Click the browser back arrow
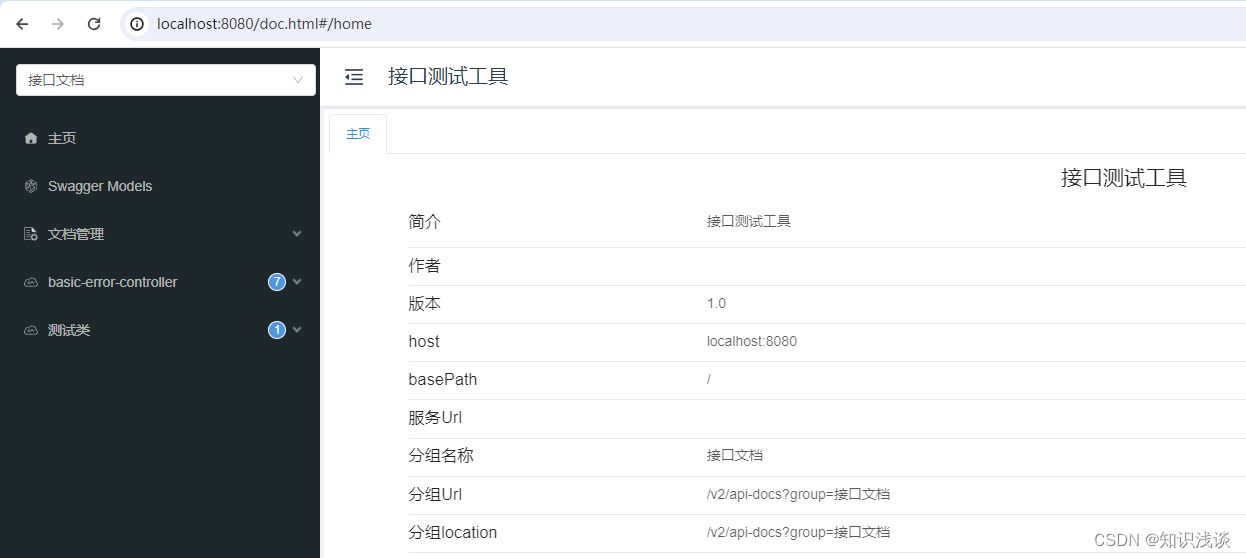 [x=22, y=24]
